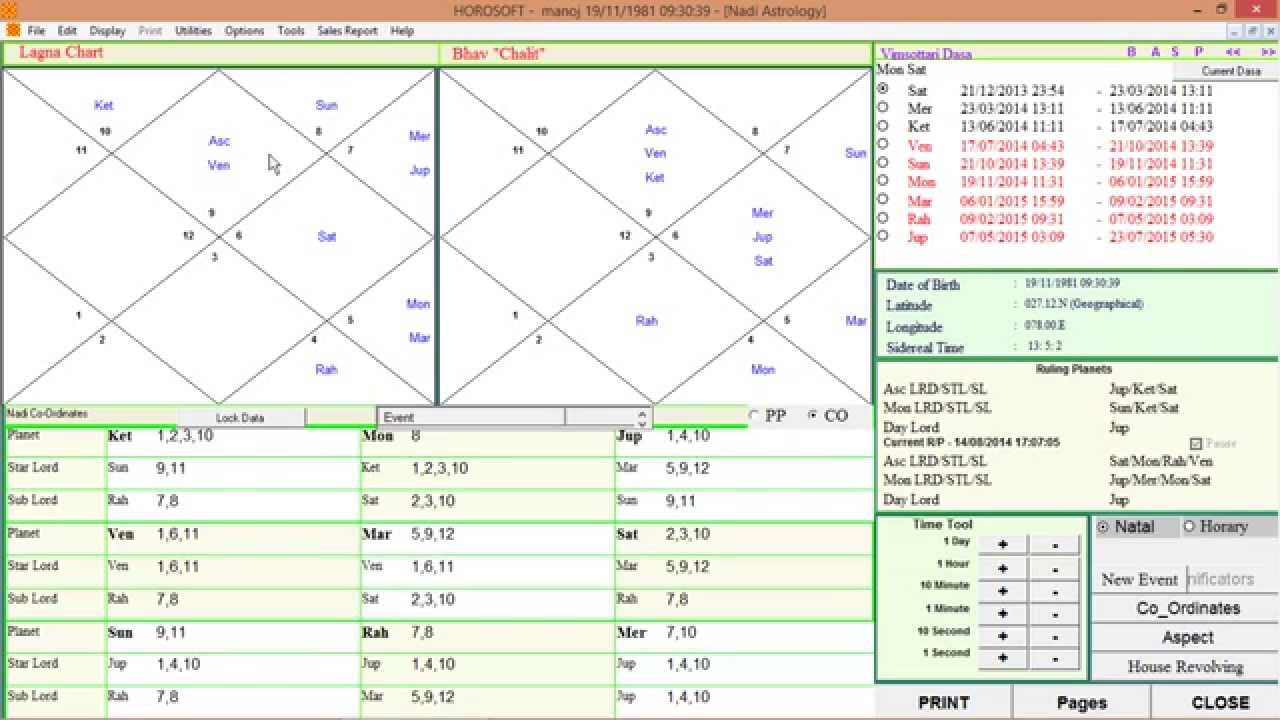Select the Jup dasa radio button
Screen dimensions: 1280x720
(x=883, y=236)
